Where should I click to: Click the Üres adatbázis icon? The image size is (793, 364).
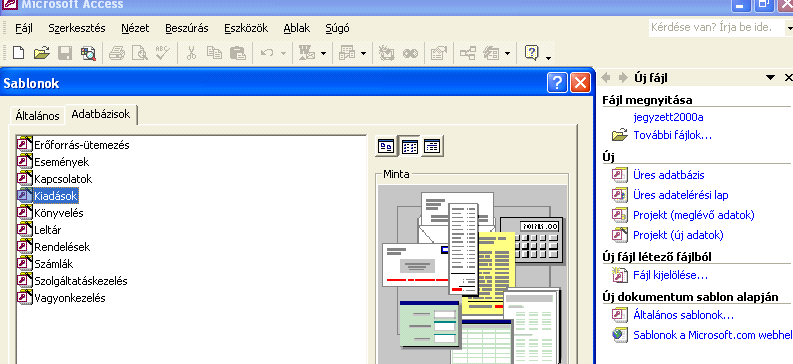620,175
